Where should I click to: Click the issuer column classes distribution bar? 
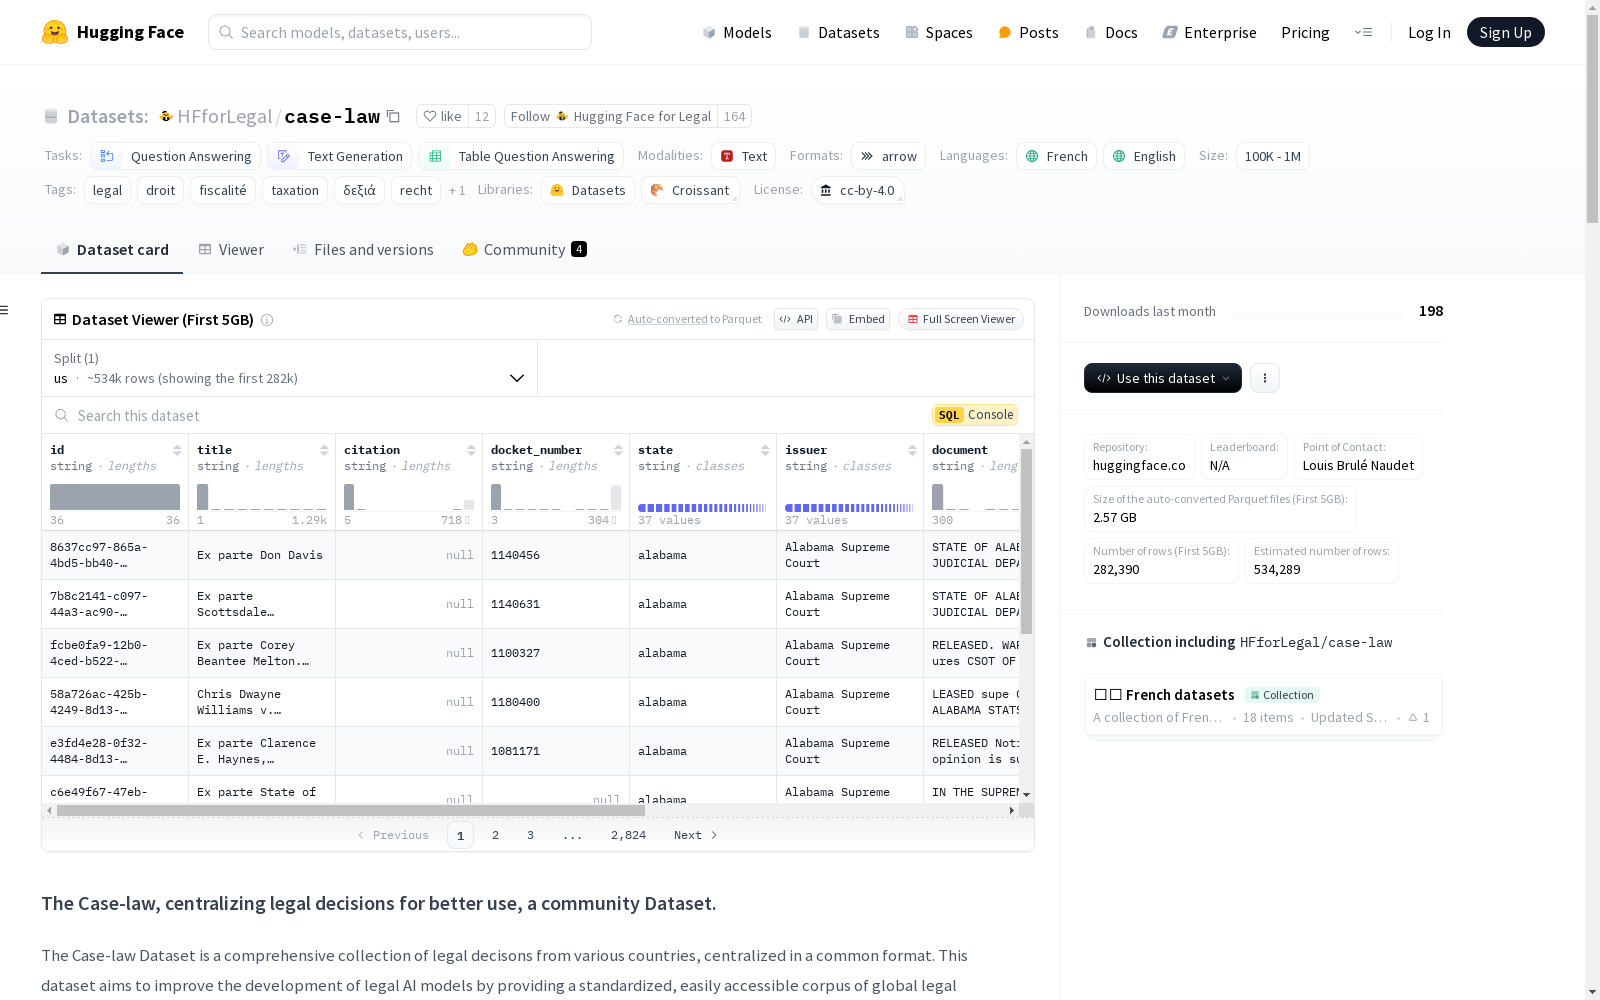(x=849, y=508)
